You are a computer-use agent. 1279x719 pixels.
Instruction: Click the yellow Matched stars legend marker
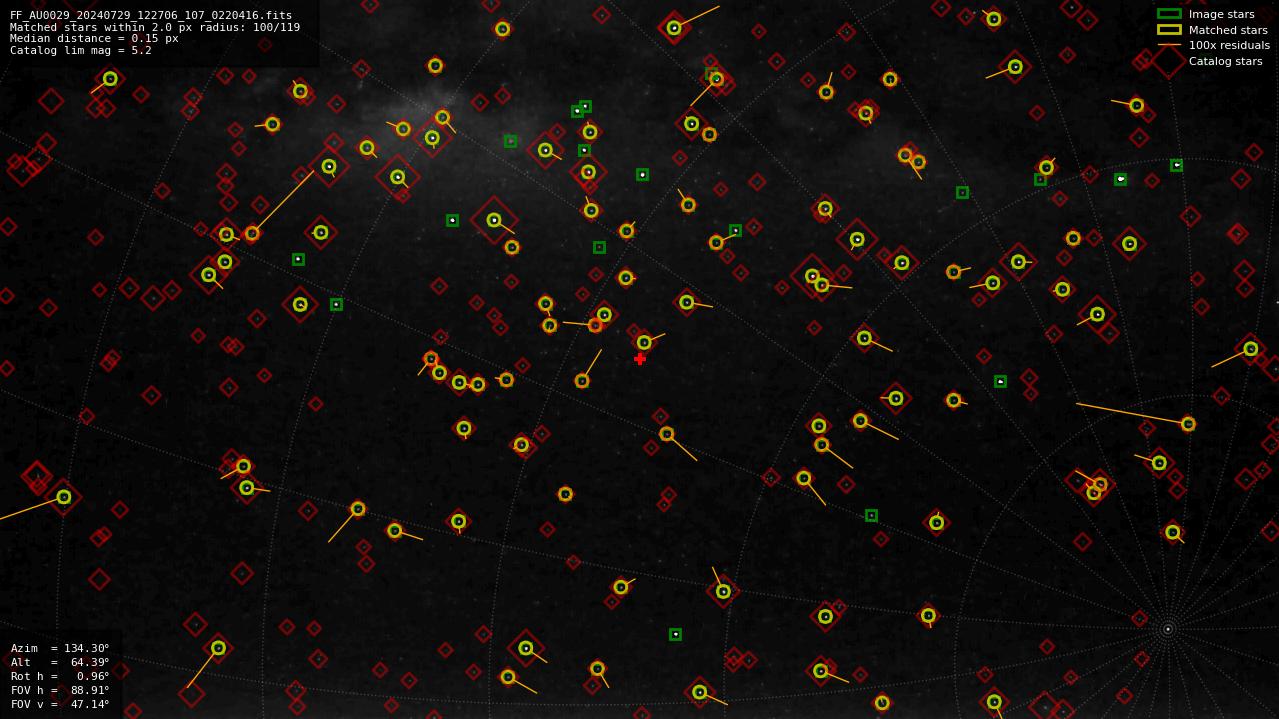[x=1169, y=30]
